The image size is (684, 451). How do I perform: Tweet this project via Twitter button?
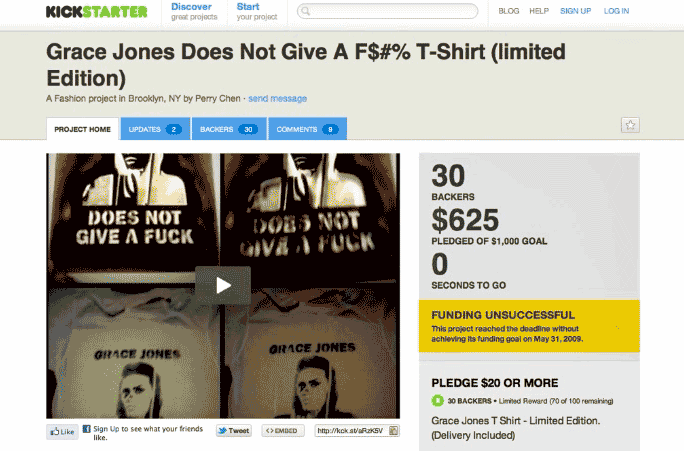tap(234, 430)
